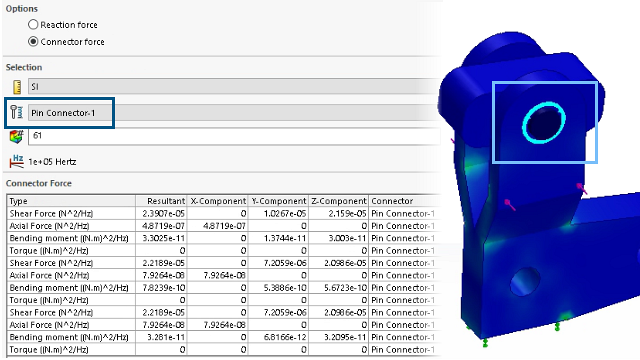Click the X-Component column header
640x360 pixels.
coord(218,201)
